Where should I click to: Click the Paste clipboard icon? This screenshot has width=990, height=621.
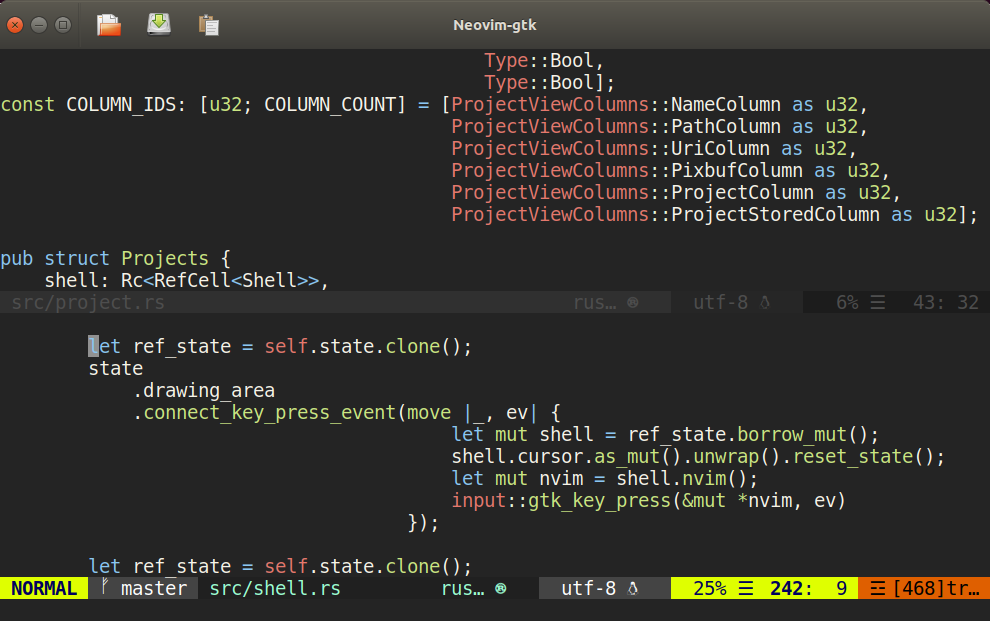pos(209,24)
